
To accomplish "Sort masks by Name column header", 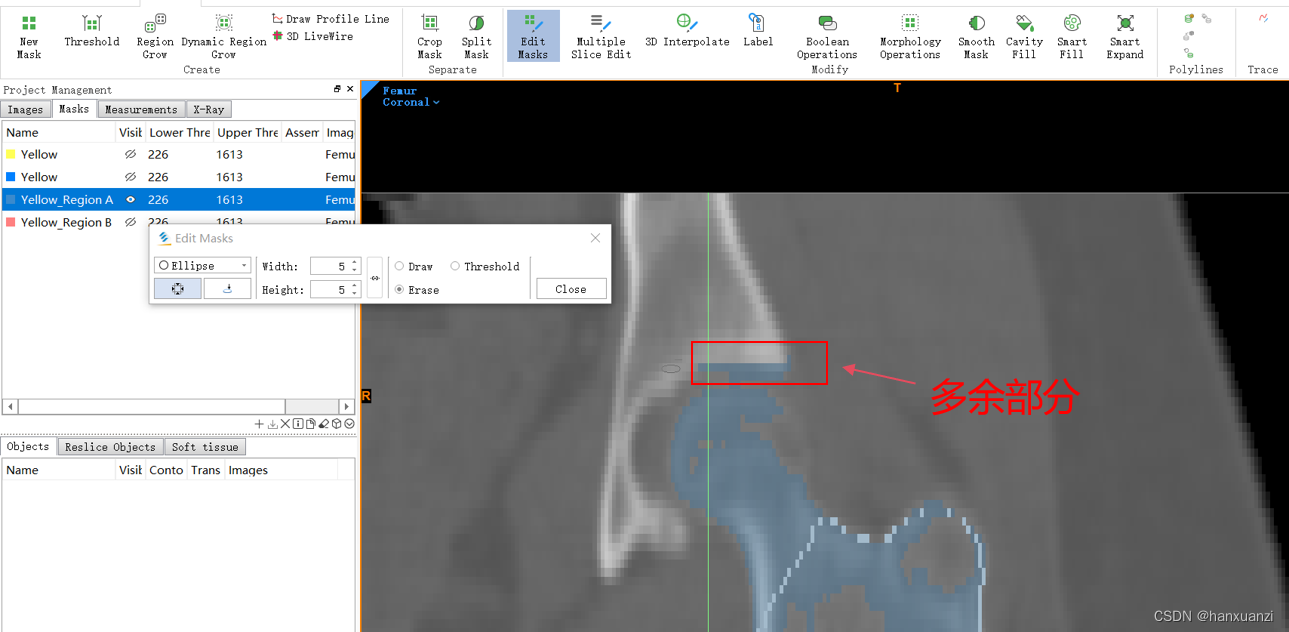I will click(x=59, y=132).
